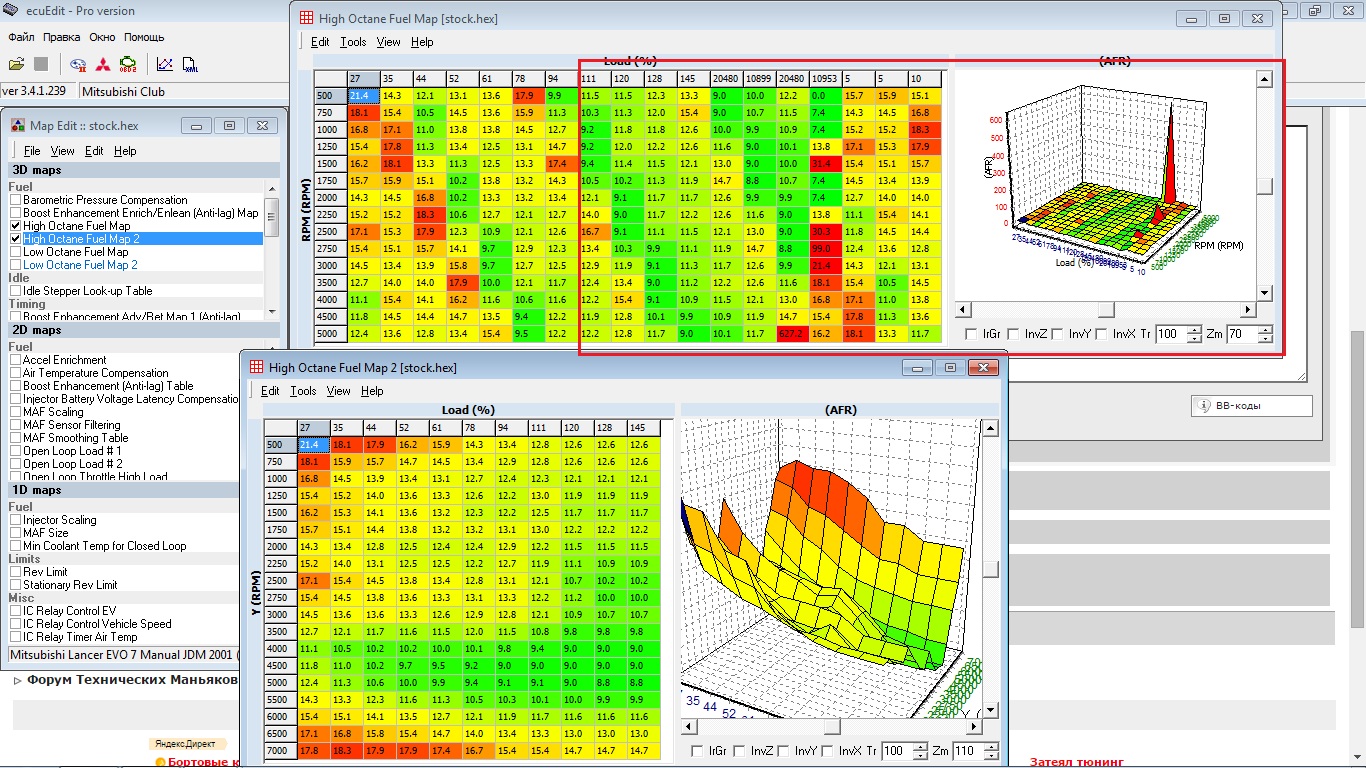The width and height of the screenshot is (1366, 768).
Task: Open File menu in Map Edit window
Action: [x=32, y=151]
